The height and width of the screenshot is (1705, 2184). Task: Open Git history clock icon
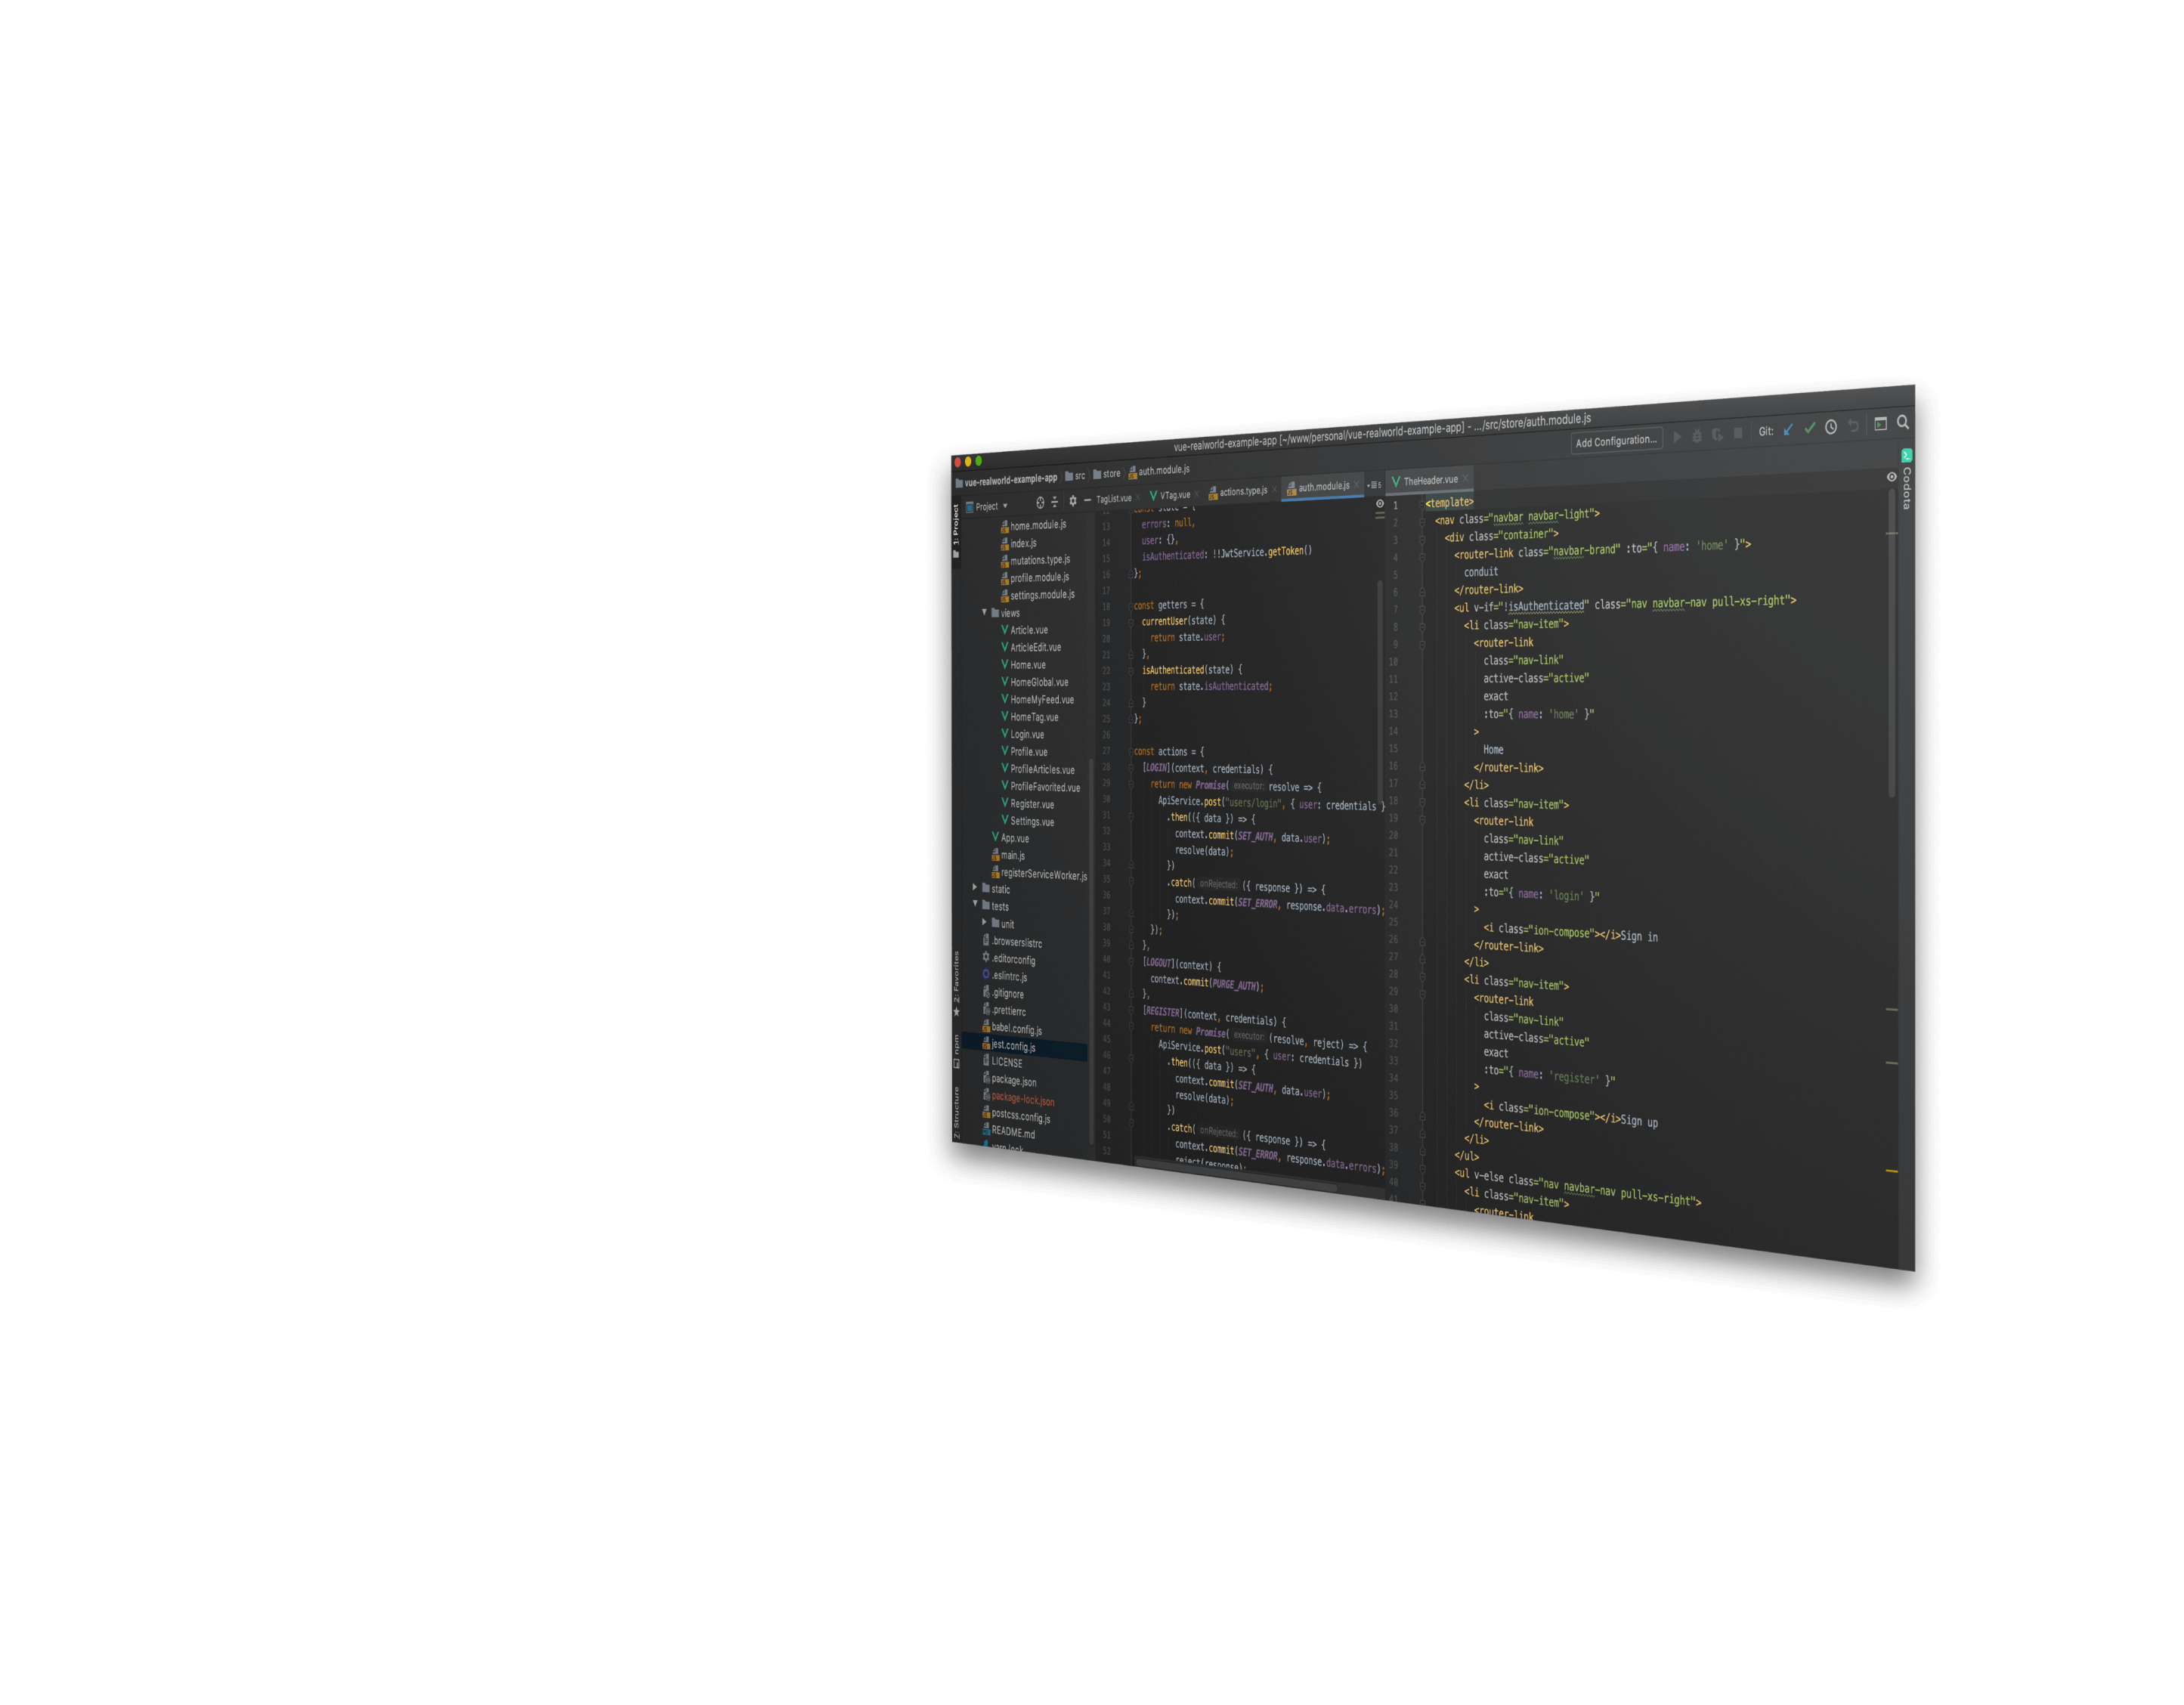pos(1831,427)
